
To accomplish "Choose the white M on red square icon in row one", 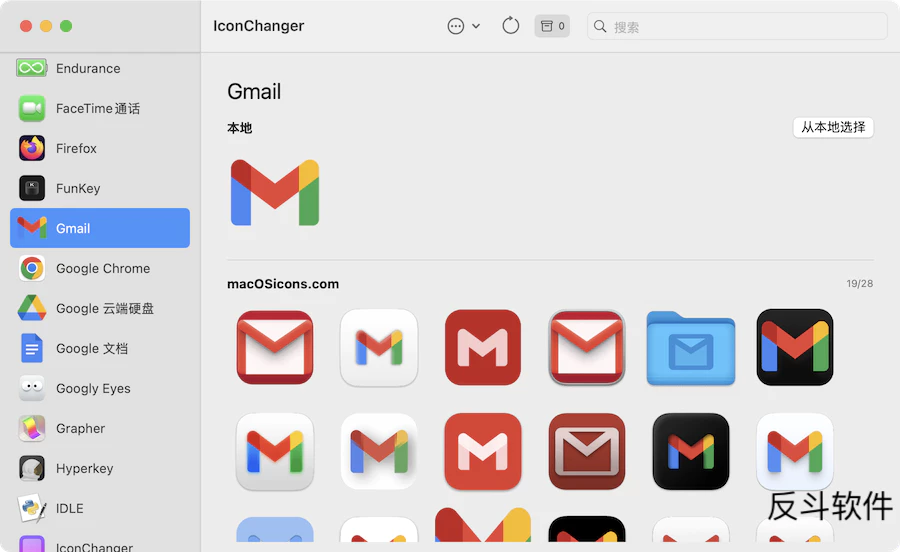I will [483, 347].
